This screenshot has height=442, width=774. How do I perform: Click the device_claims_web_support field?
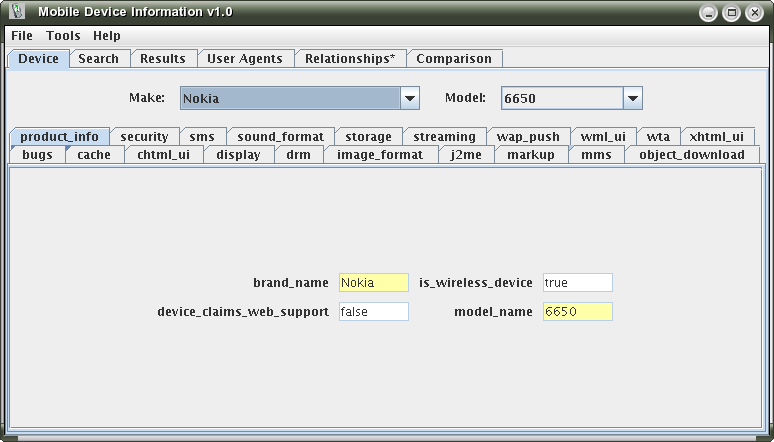click(373, 312)
